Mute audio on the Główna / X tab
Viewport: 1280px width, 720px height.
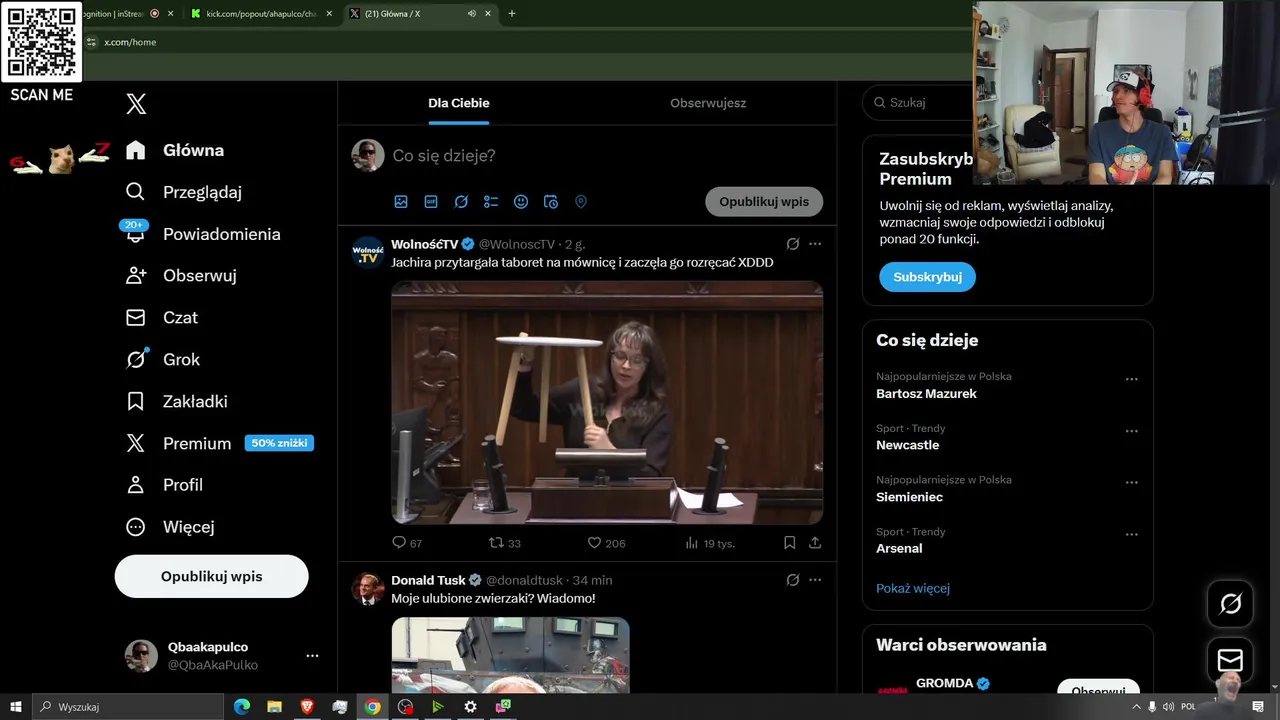tap(471, 14)
